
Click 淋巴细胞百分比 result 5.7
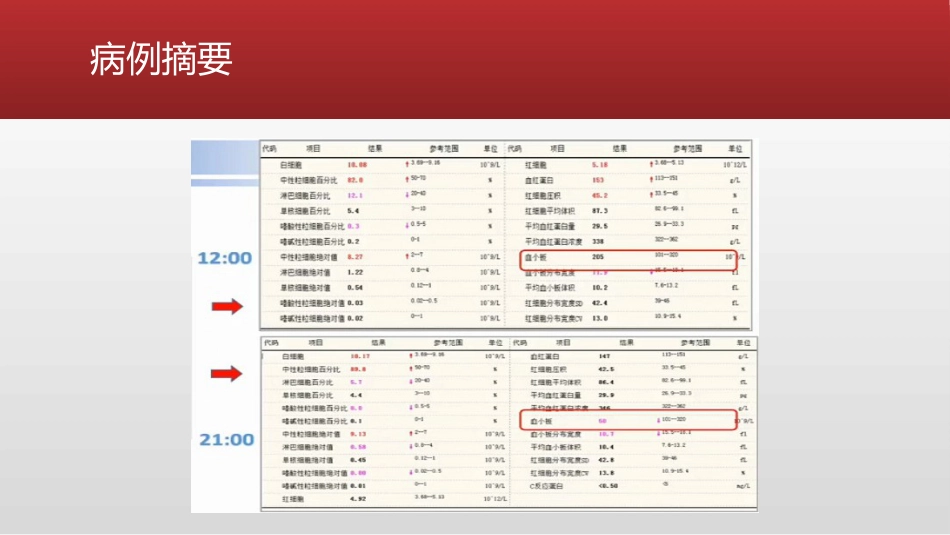point(356,382)
